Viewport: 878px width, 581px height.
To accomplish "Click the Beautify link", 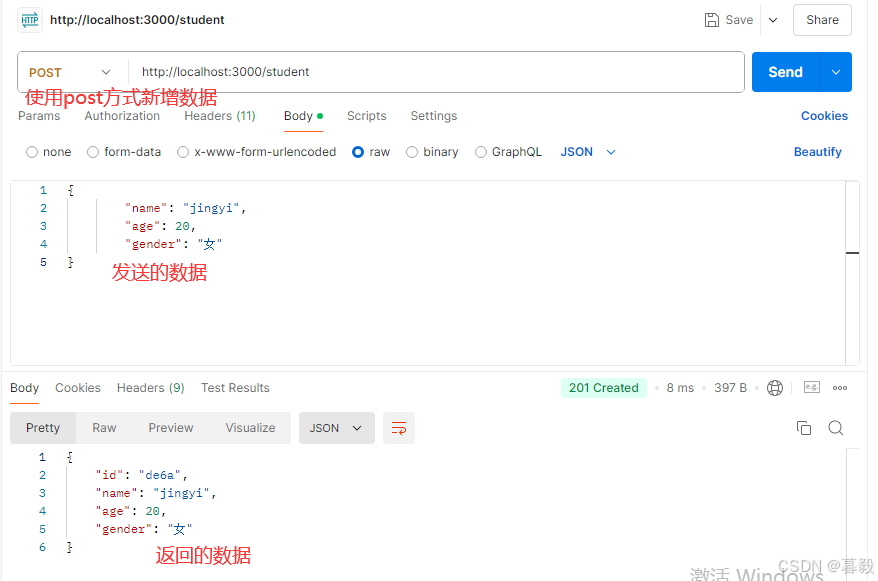I will (818, 152).
